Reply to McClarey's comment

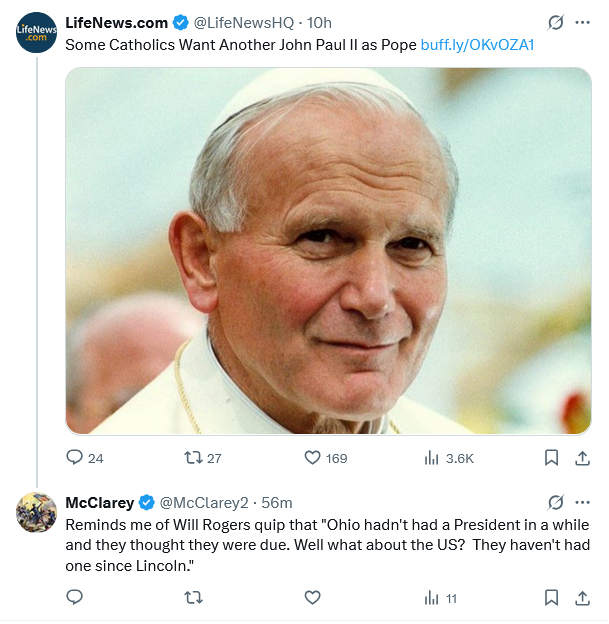point(75,597)
